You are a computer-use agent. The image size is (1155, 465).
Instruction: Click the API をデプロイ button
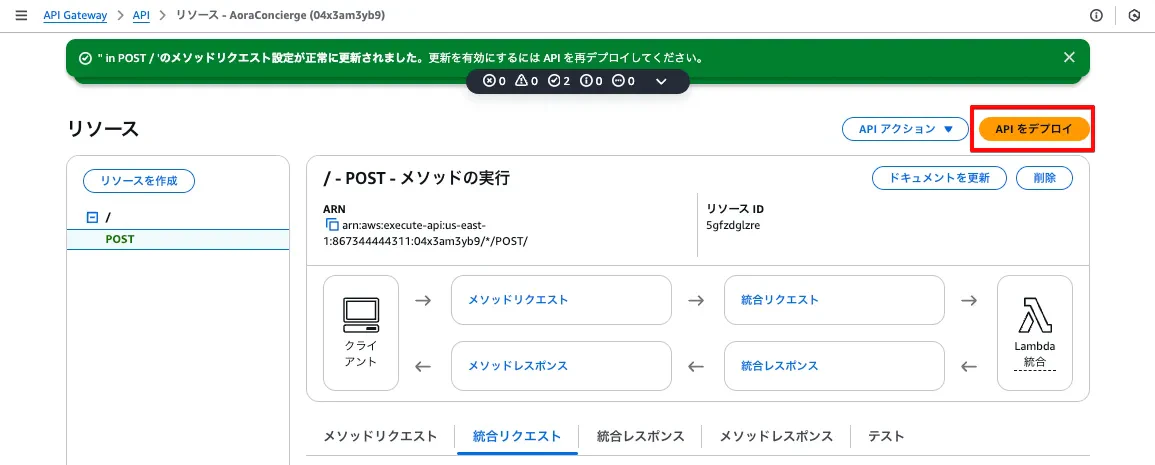click(1034, 129)
